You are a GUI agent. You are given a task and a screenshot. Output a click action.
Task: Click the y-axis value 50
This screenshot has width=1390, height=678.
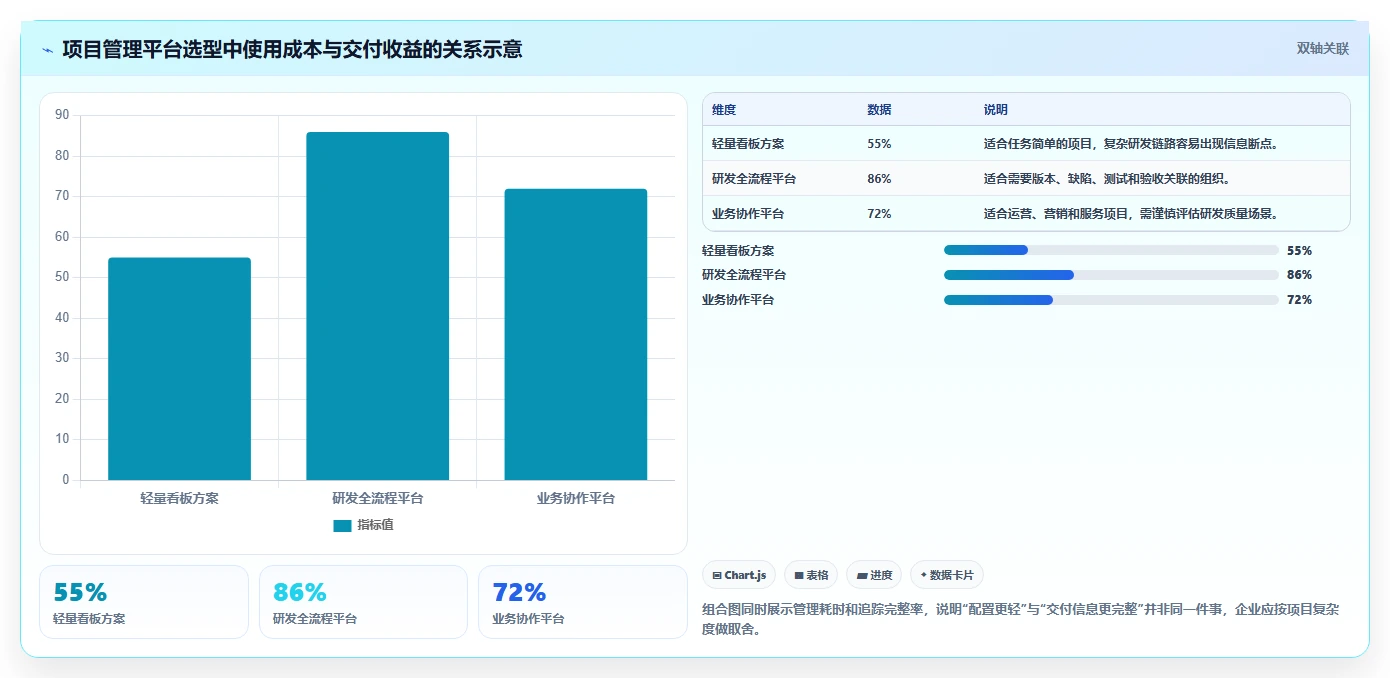pyautogui.click(x=62, y=277)
